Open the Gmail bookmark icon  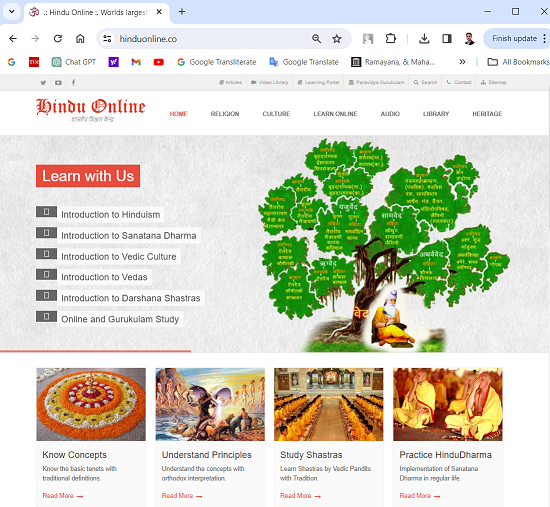pos(136,62)
